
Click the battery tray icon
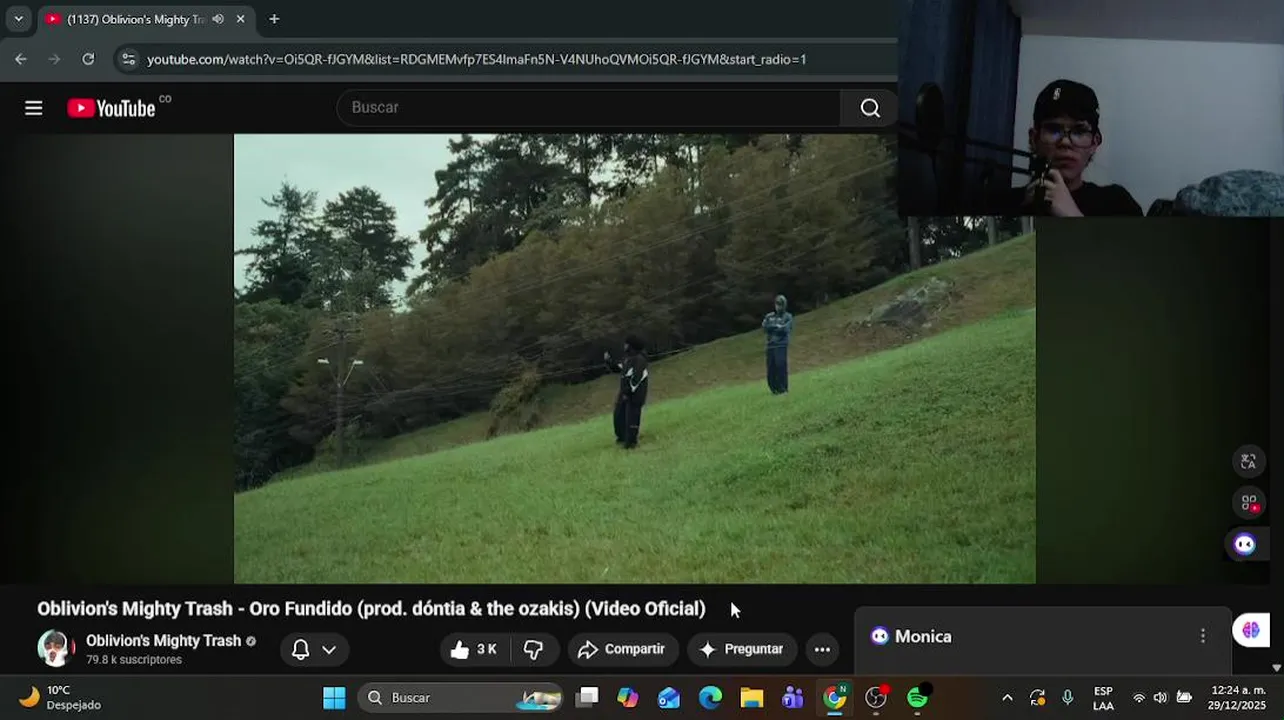[1184, 698]
